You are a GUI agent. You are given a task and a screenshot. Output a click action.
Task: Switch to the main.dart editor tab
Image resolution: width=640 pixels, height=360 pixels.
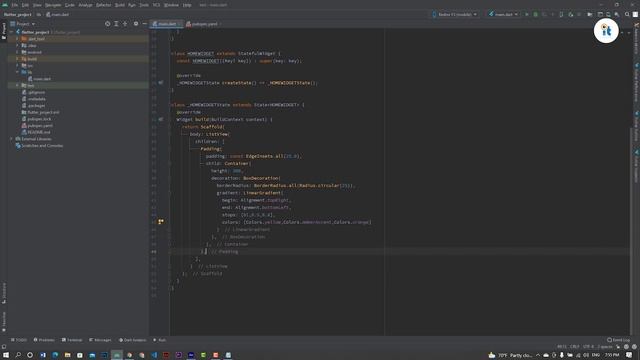tap(165, 24)
